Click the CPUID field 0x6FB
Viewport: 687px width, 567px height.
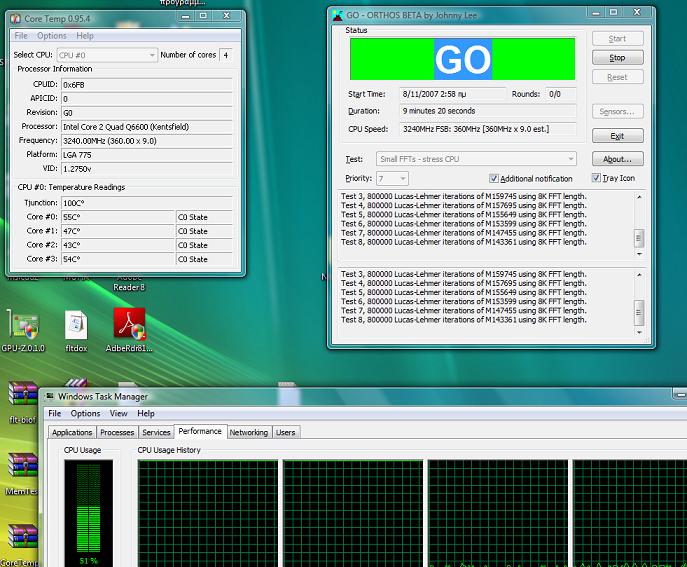(146, 85)
